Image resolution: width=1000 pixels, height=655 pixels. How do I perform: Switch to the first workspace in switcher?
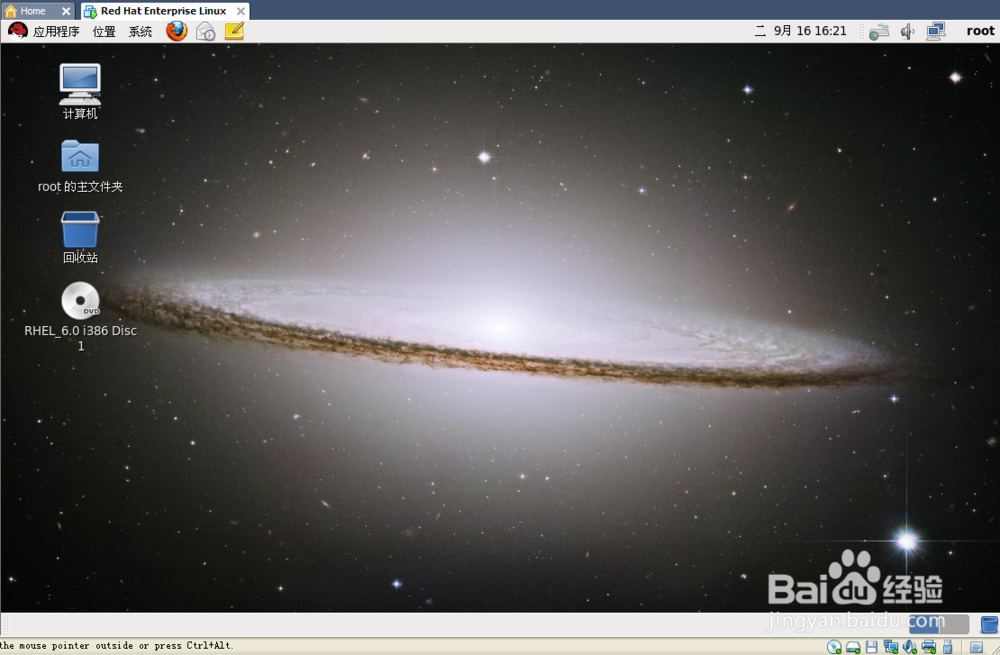[924, 624]
